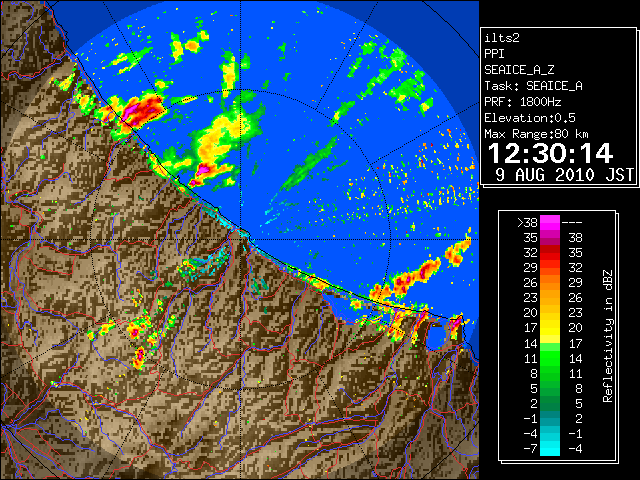Click the PRF: 1800Hz value
The height and width of the screenshot is (480, 640).
[523, 102]
